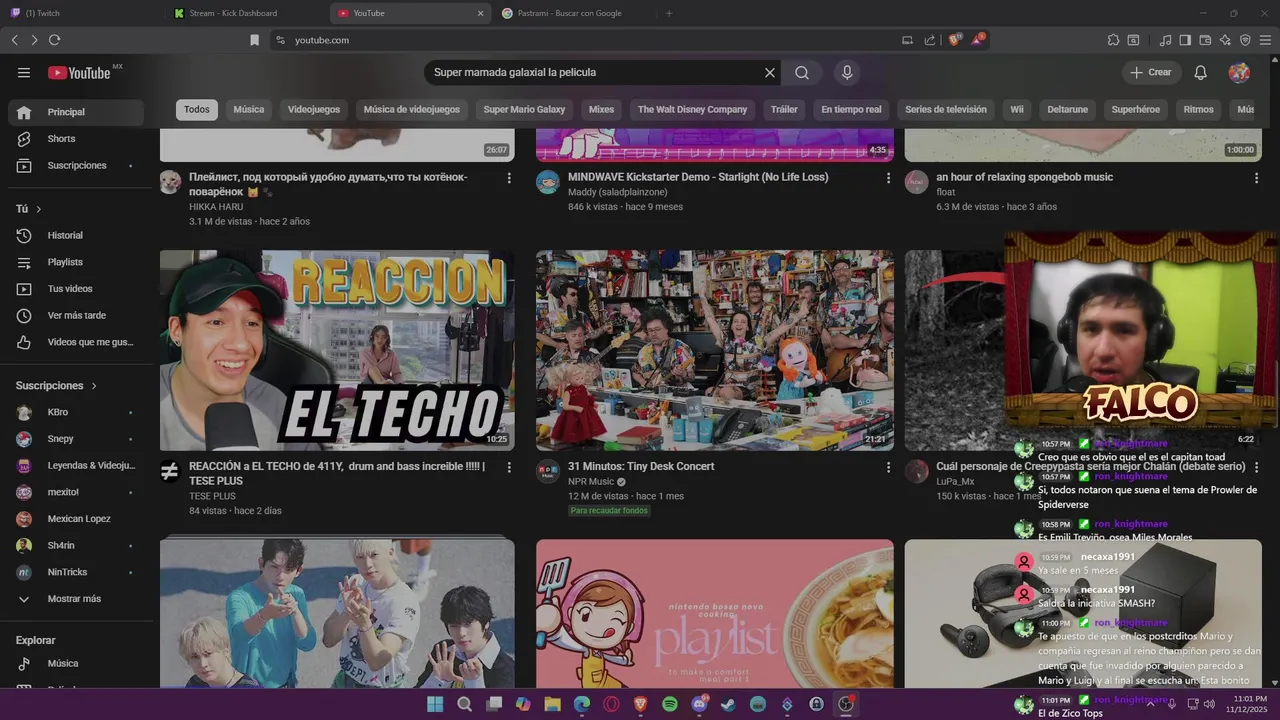Screen dimensions: 1280x720
Task: Select the Todos filter chip
Action: (197, 110)
